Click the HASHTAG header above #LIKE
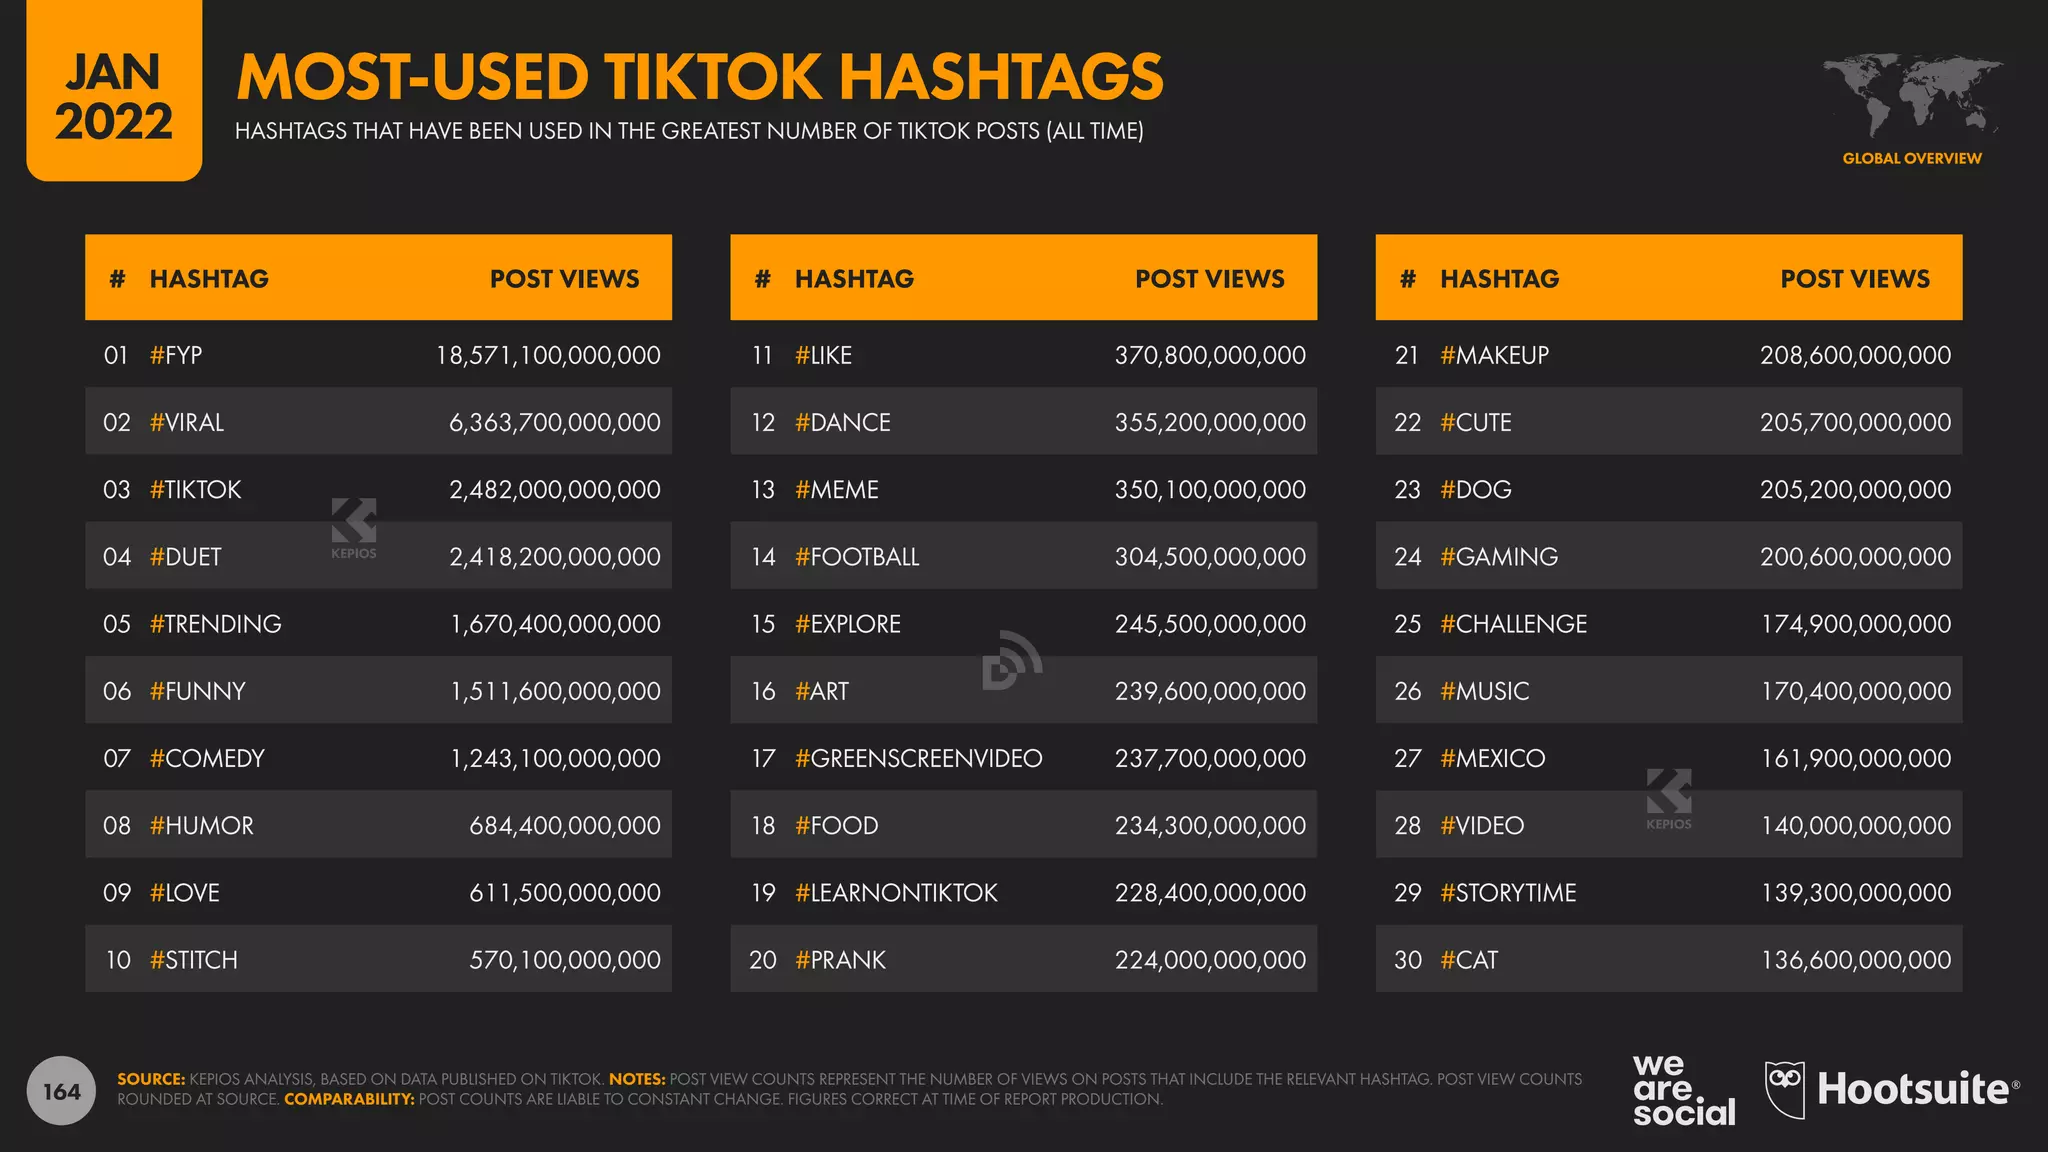 point(854,279)
